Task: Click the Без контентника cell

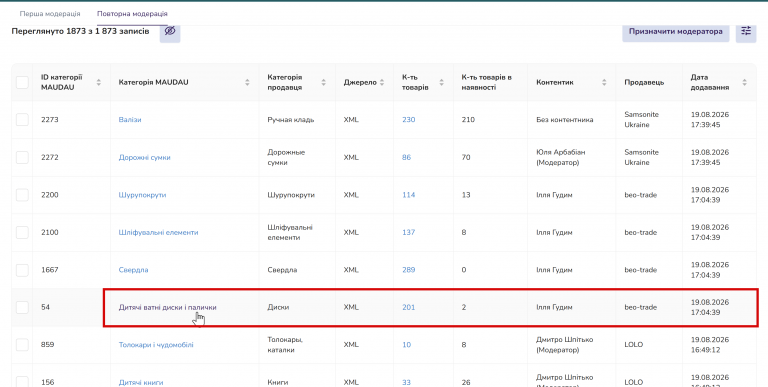Action: click(565, 120)
